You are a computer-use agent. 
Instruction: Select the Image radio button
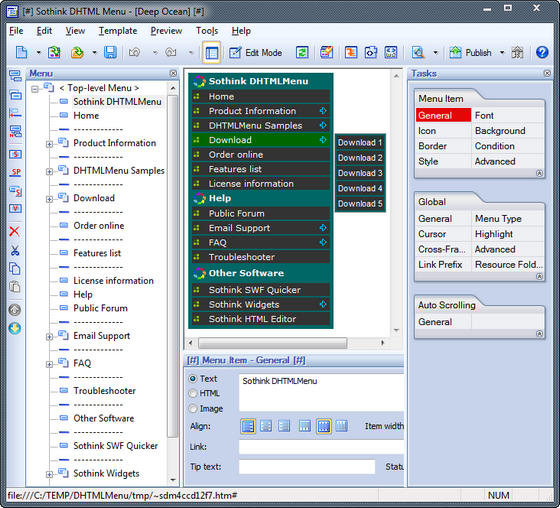click(193, 408)
